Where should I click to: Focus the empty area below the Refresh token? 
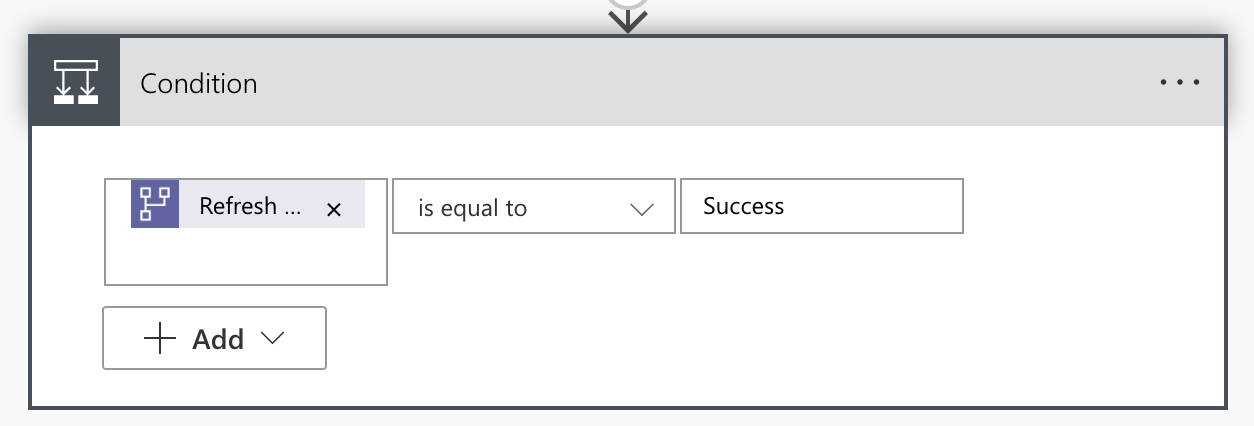(246, 257)
